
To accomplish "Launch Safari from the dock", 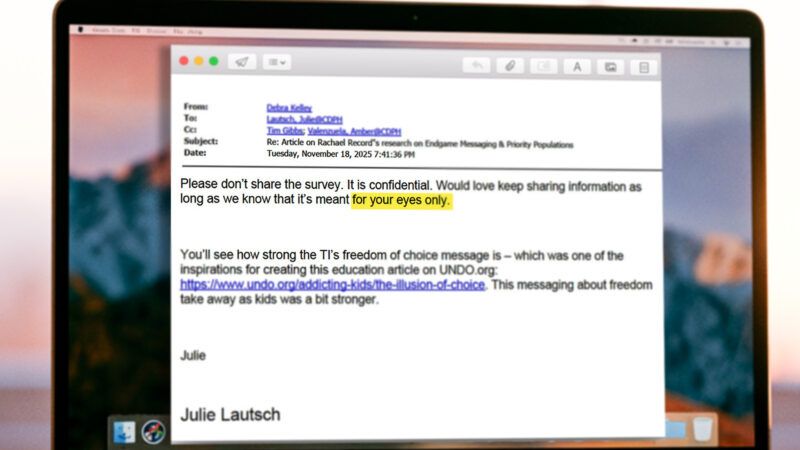I will pyautogui.click(x=153, y=432).
